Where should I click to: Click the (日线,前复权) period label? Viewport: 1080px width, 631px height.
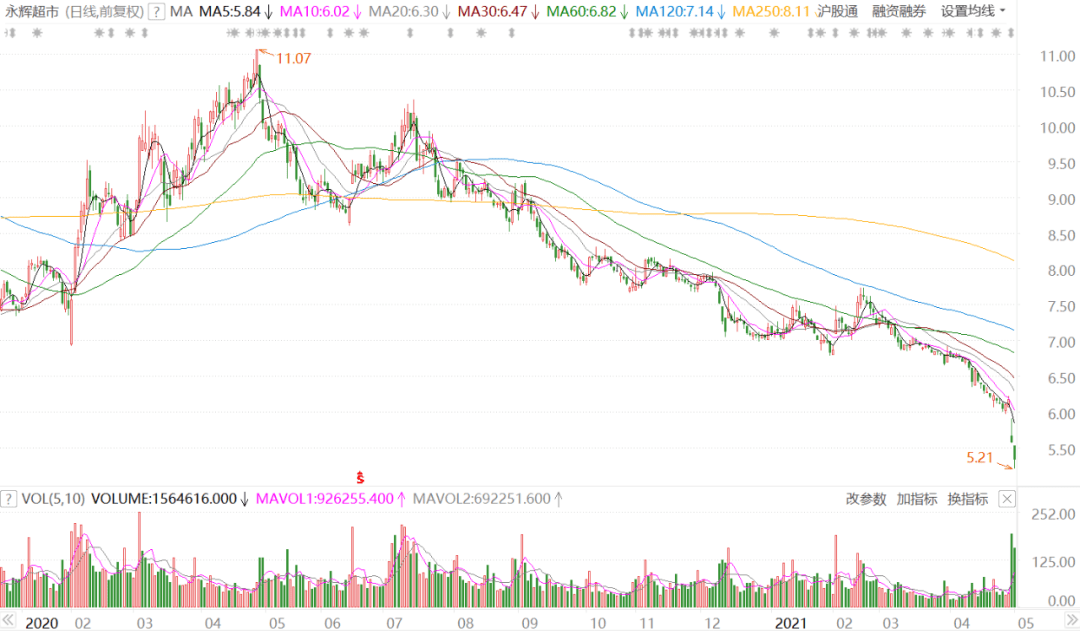click(x=103, y=12)
